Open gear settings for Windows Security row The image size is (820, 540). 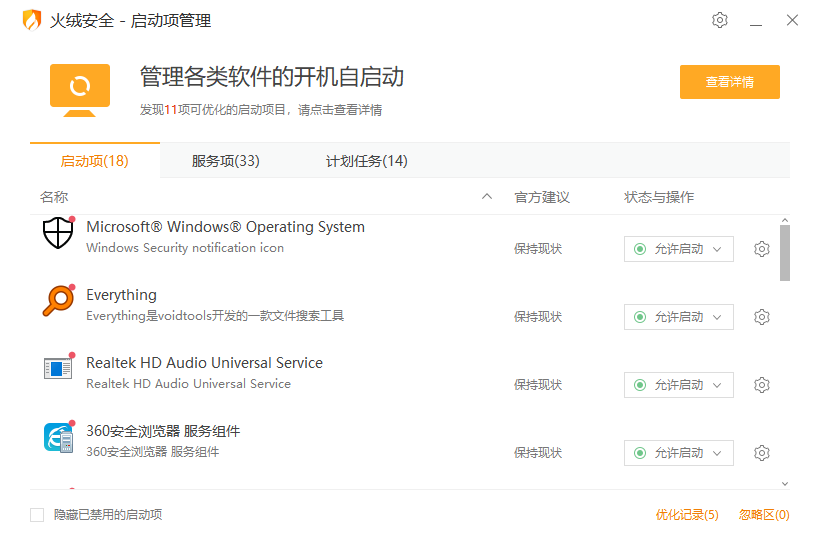tap(761, 249)
